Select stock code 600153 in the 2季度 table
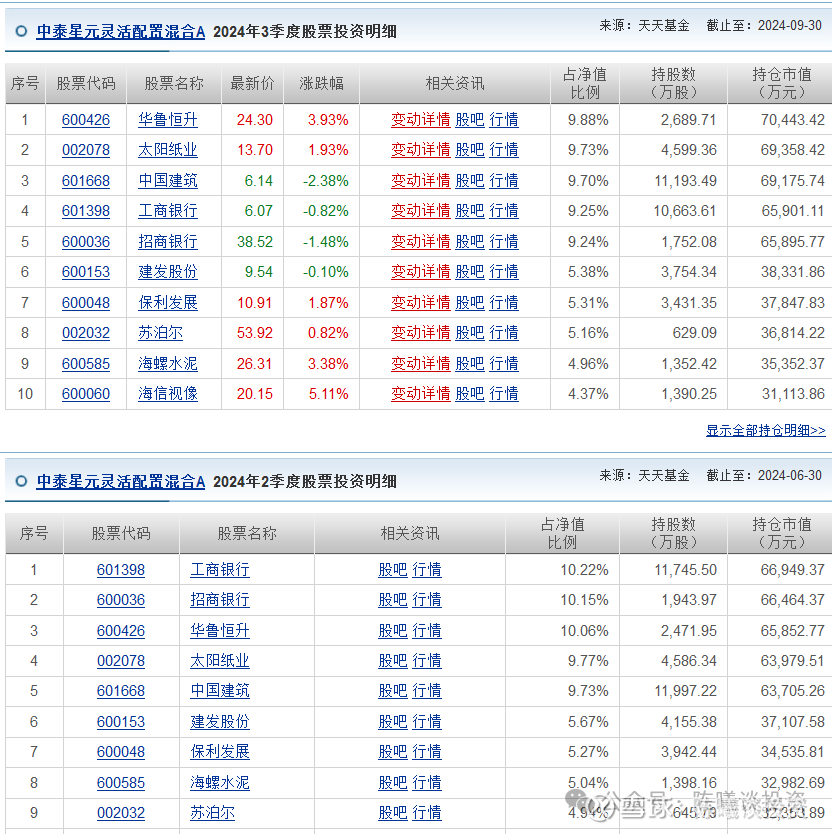Viewport: 832px width, 834px height. 121,722
